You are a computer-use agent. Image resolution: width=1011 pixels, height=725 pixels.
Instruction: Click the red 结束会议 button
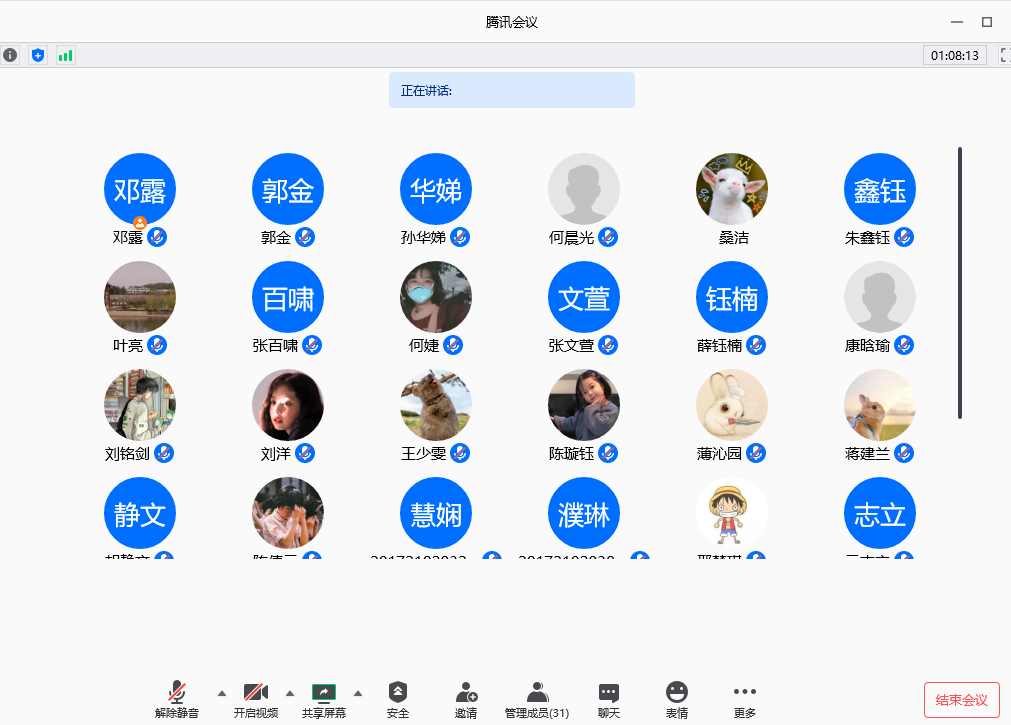[x=961, y=700]
